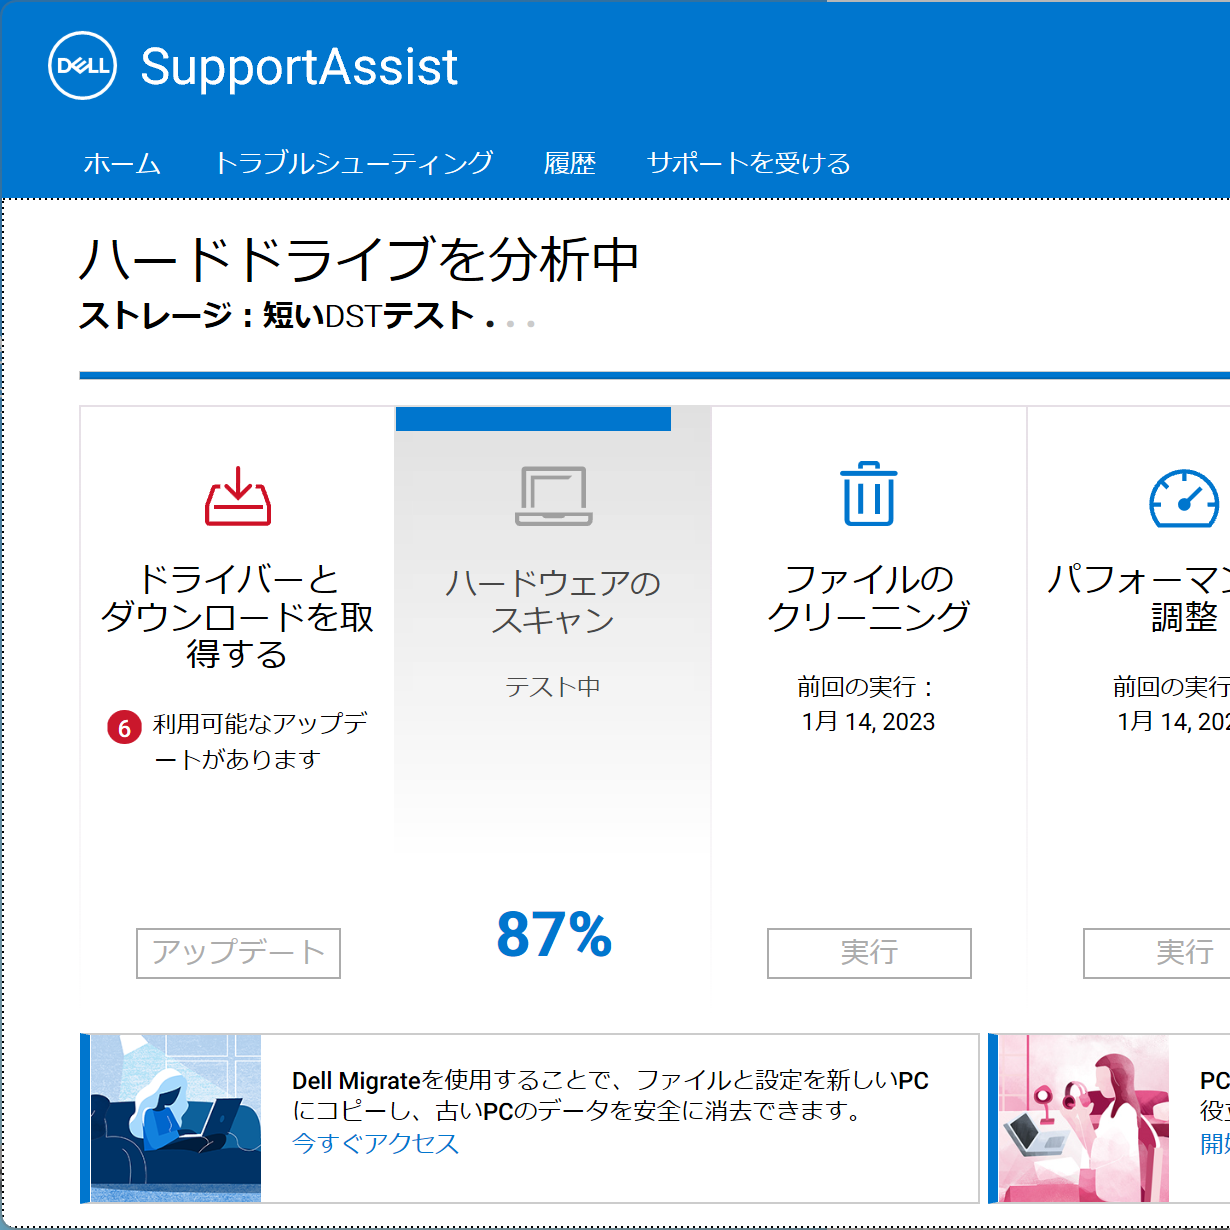
Task: Click 実行 under the performance tuning tile
Action: click(1157, 953)
